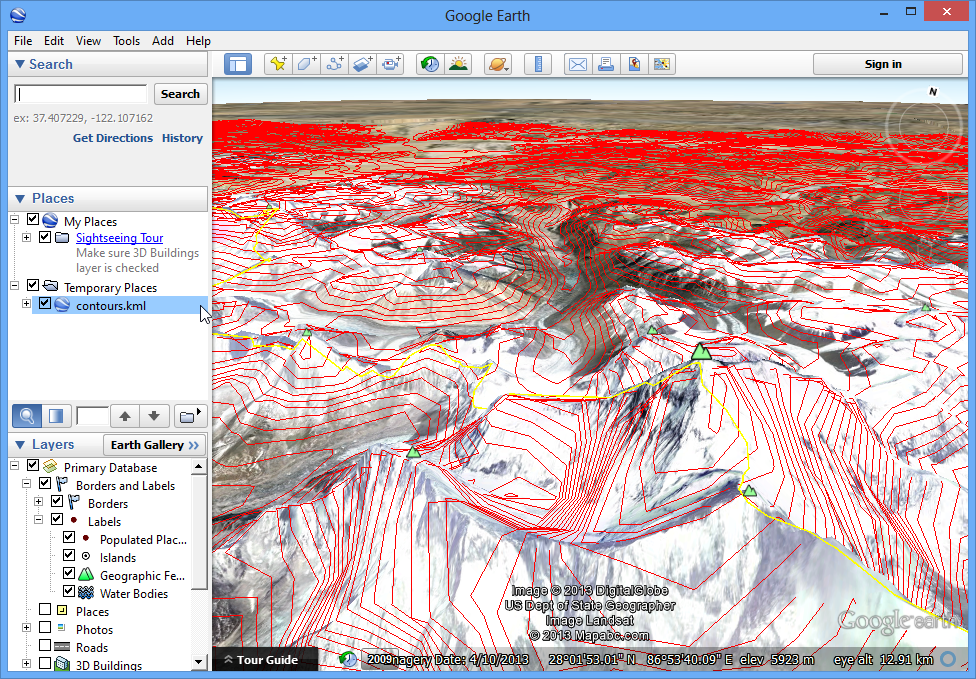The height and width of the screenshot is (679, 976).
Task: Collapse the Temporary Places node
Action: pyautogui.click(x=14, y=286)
